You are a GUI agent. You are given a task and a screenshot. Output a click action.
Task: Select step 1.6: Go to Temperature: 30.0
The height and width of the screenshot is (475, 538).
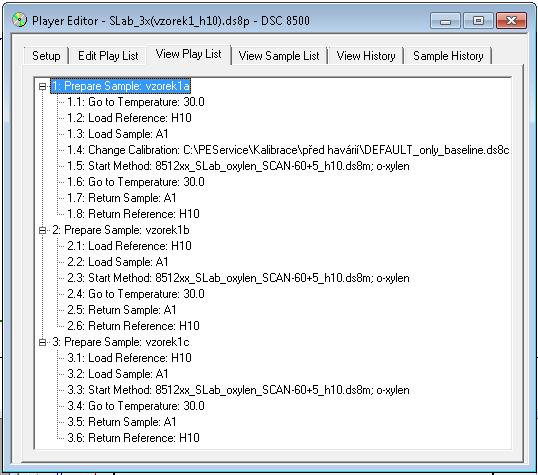click(x=136, y=182)
